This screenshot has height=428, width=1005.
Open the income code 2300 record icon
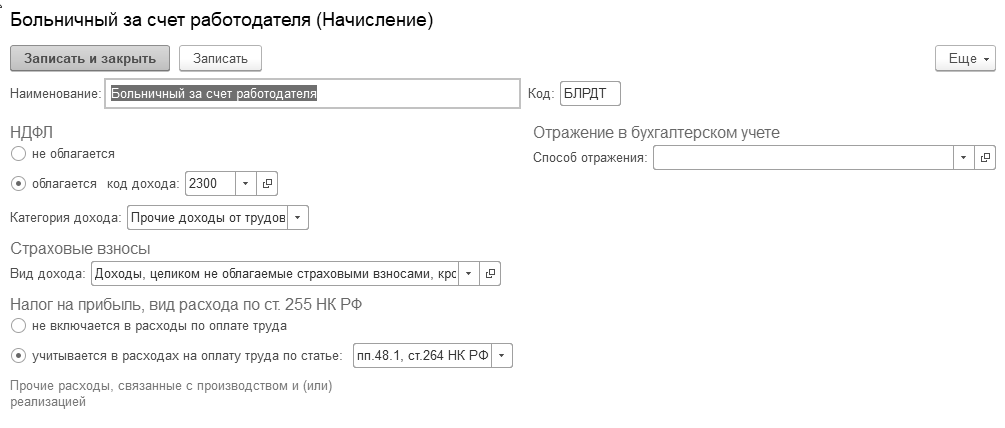(268, 184)
